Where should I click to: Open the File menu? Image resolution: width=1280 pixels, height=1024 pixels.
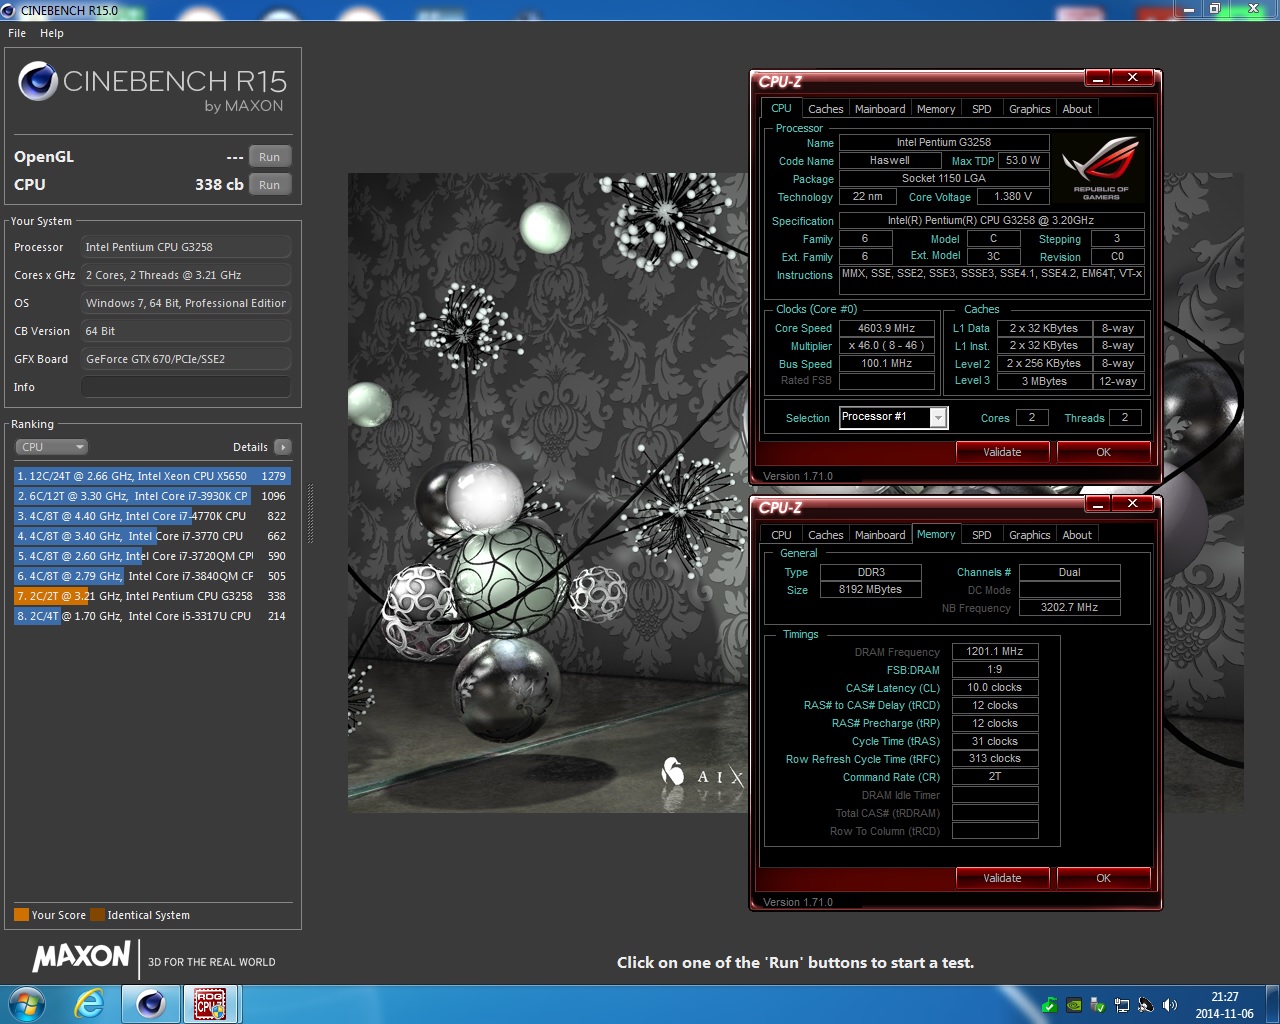tap(17, 33)
